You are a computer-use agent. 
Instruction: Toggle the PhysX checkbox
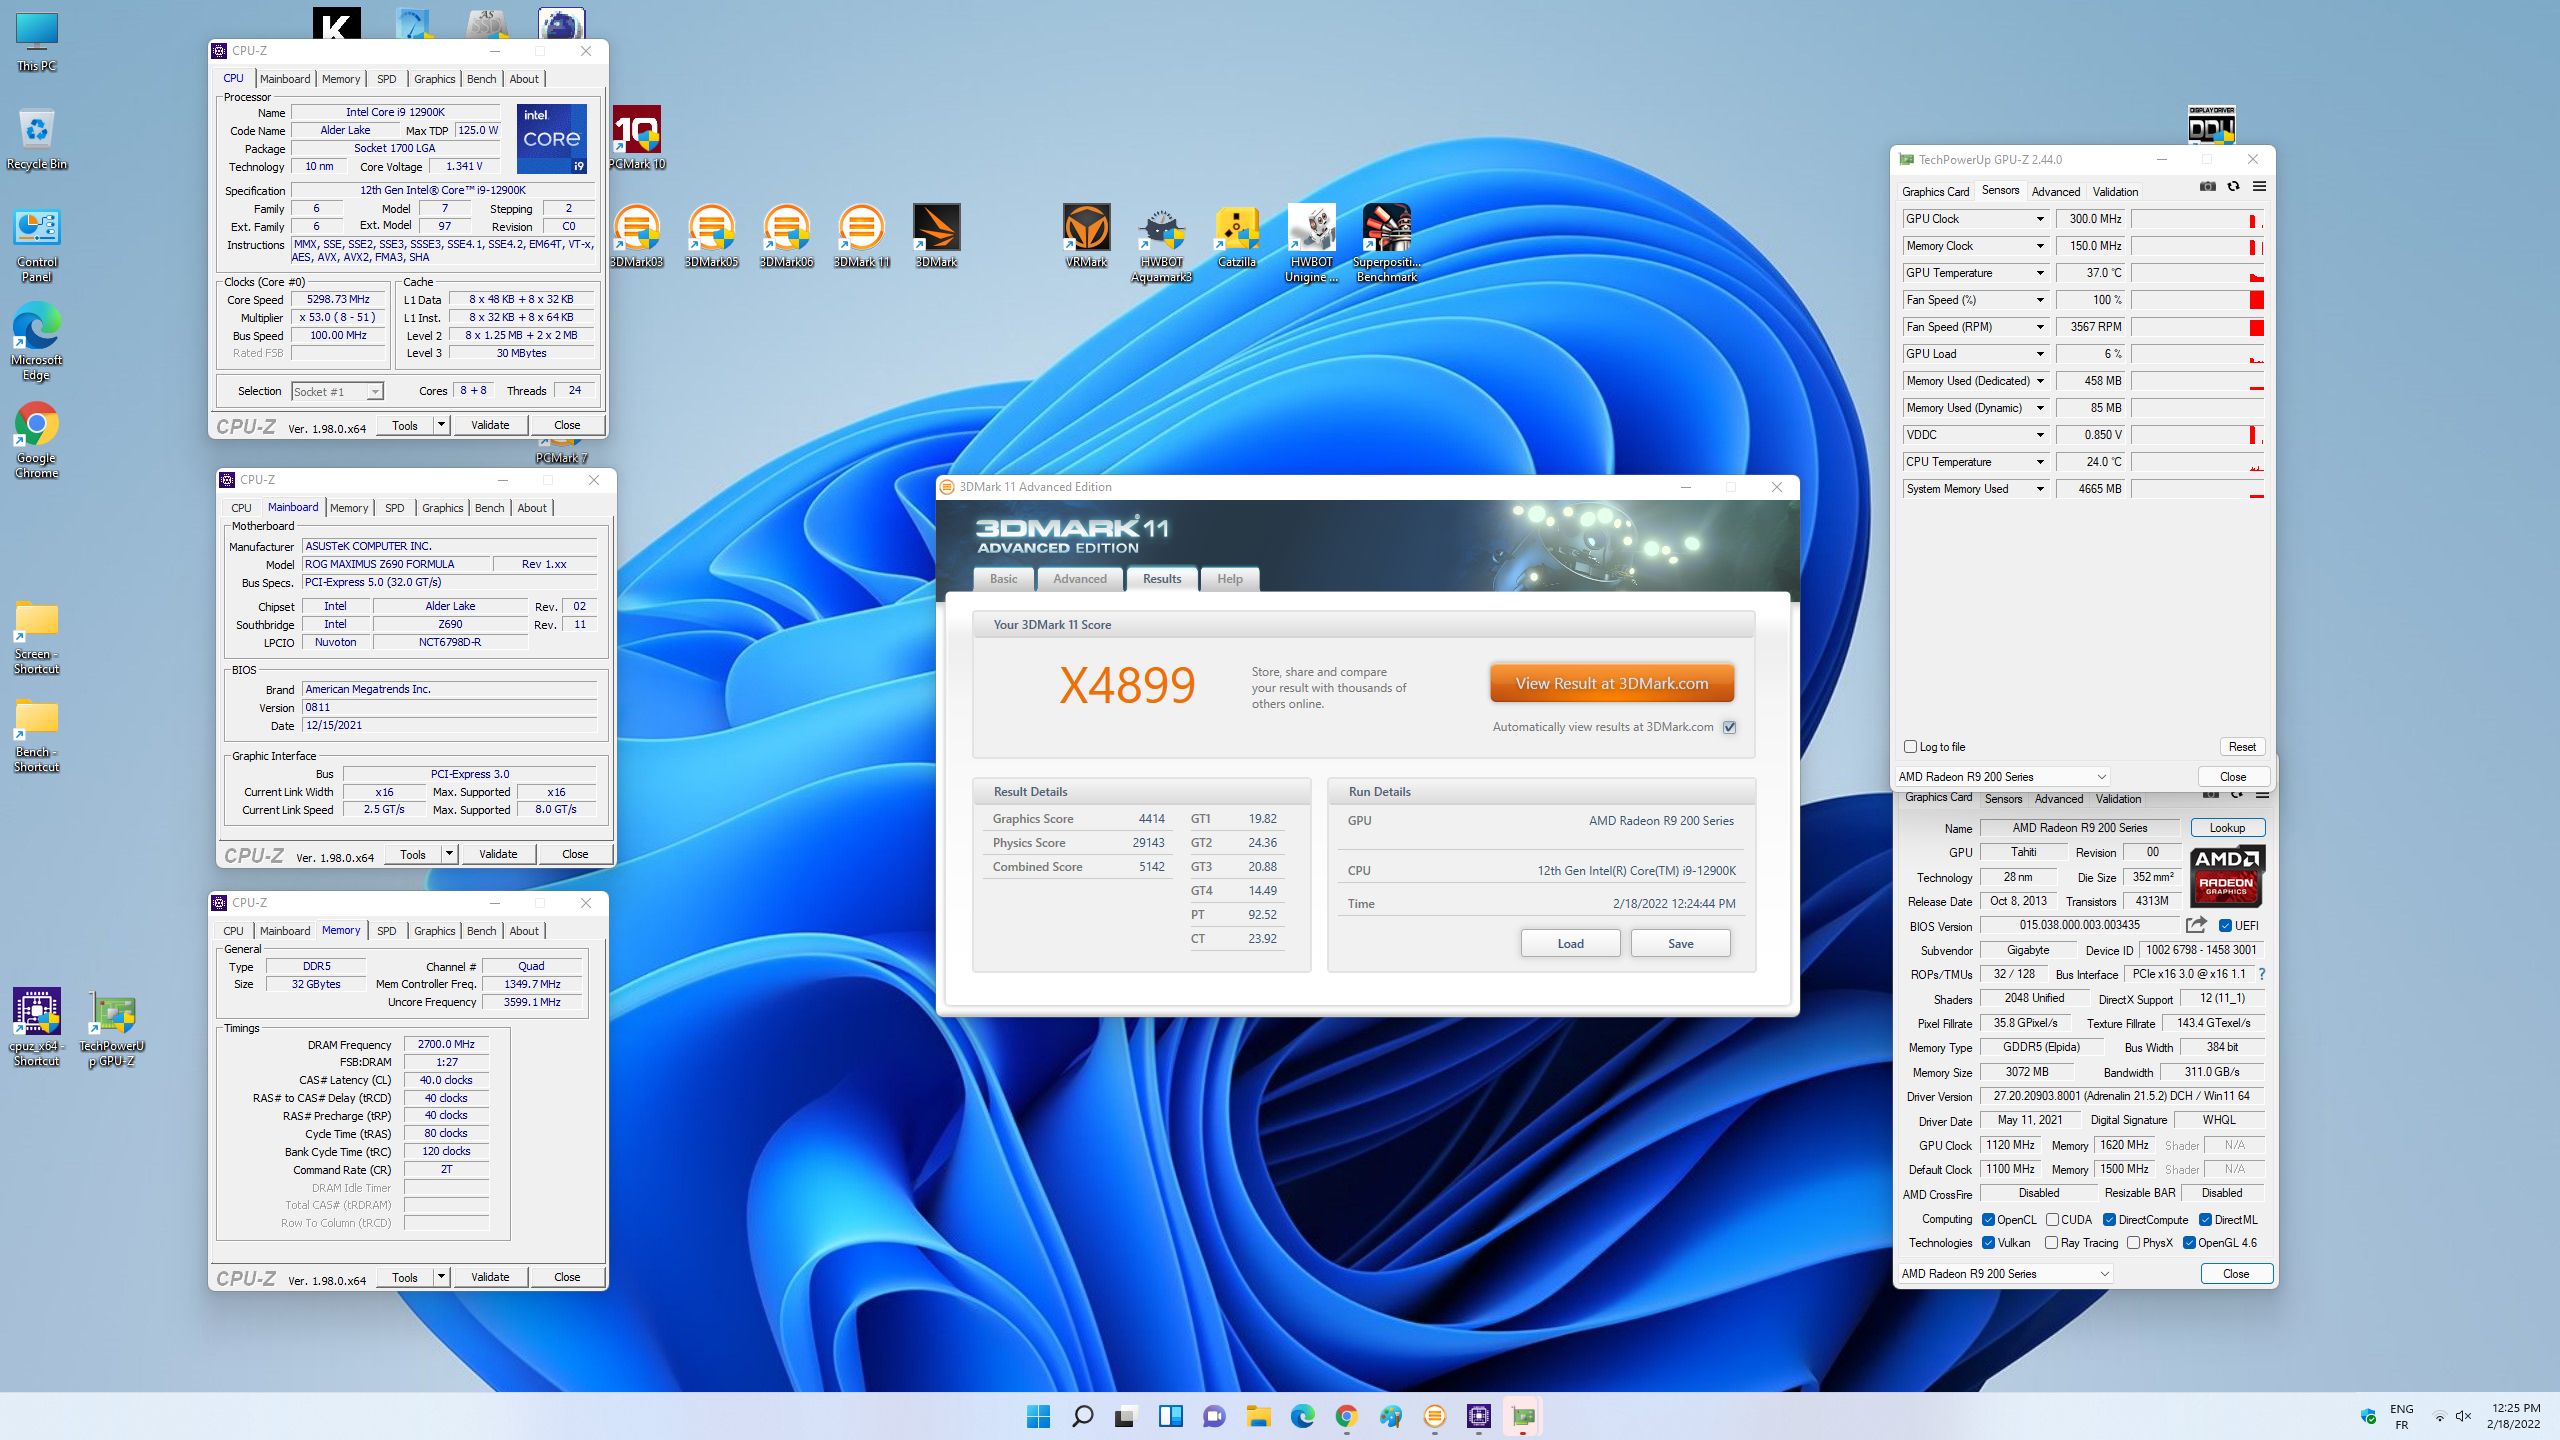coord(2134,1243)
